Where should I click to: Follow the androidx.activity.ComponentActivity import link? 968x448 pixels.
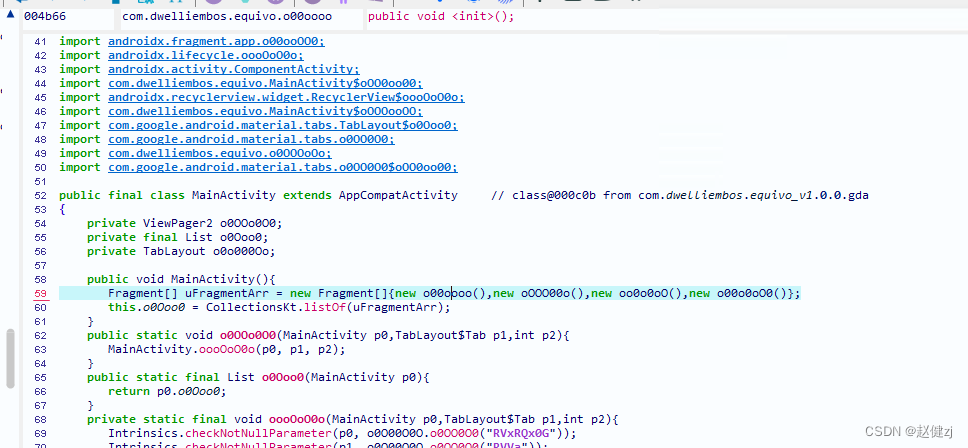(234, 69)
